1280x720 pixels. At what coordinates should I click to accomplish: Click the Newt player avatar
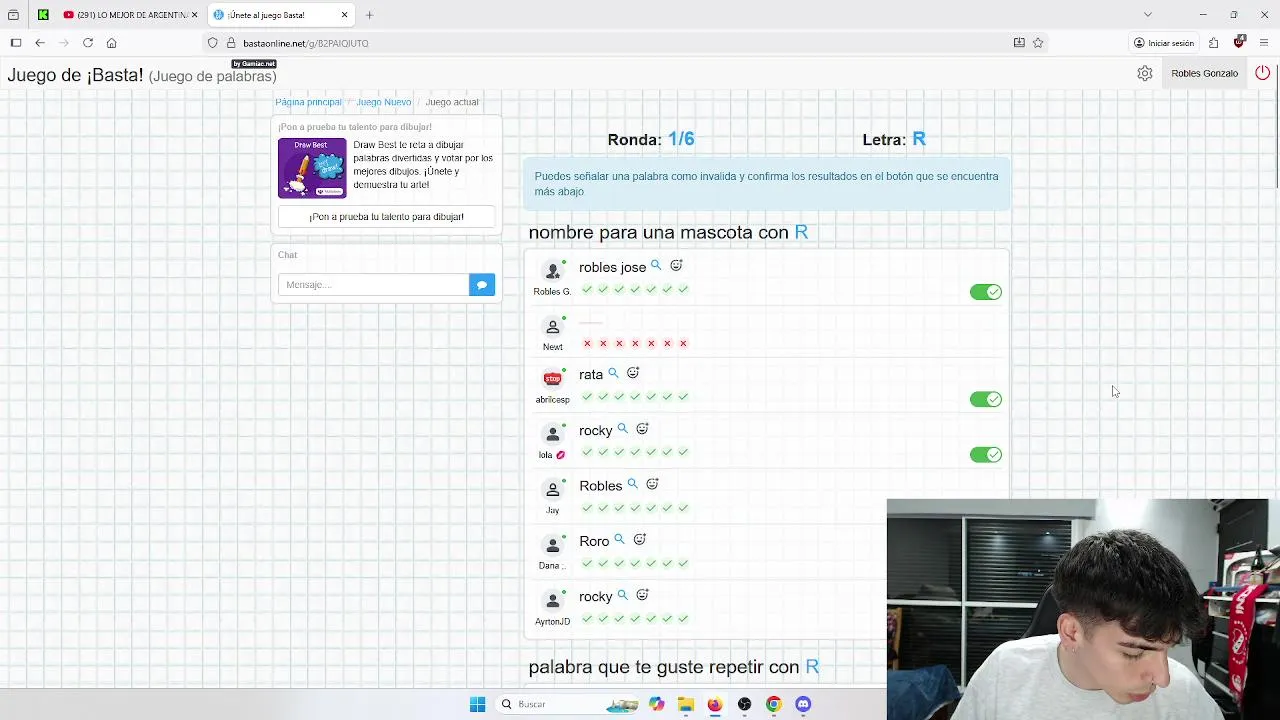coord(552,327)
